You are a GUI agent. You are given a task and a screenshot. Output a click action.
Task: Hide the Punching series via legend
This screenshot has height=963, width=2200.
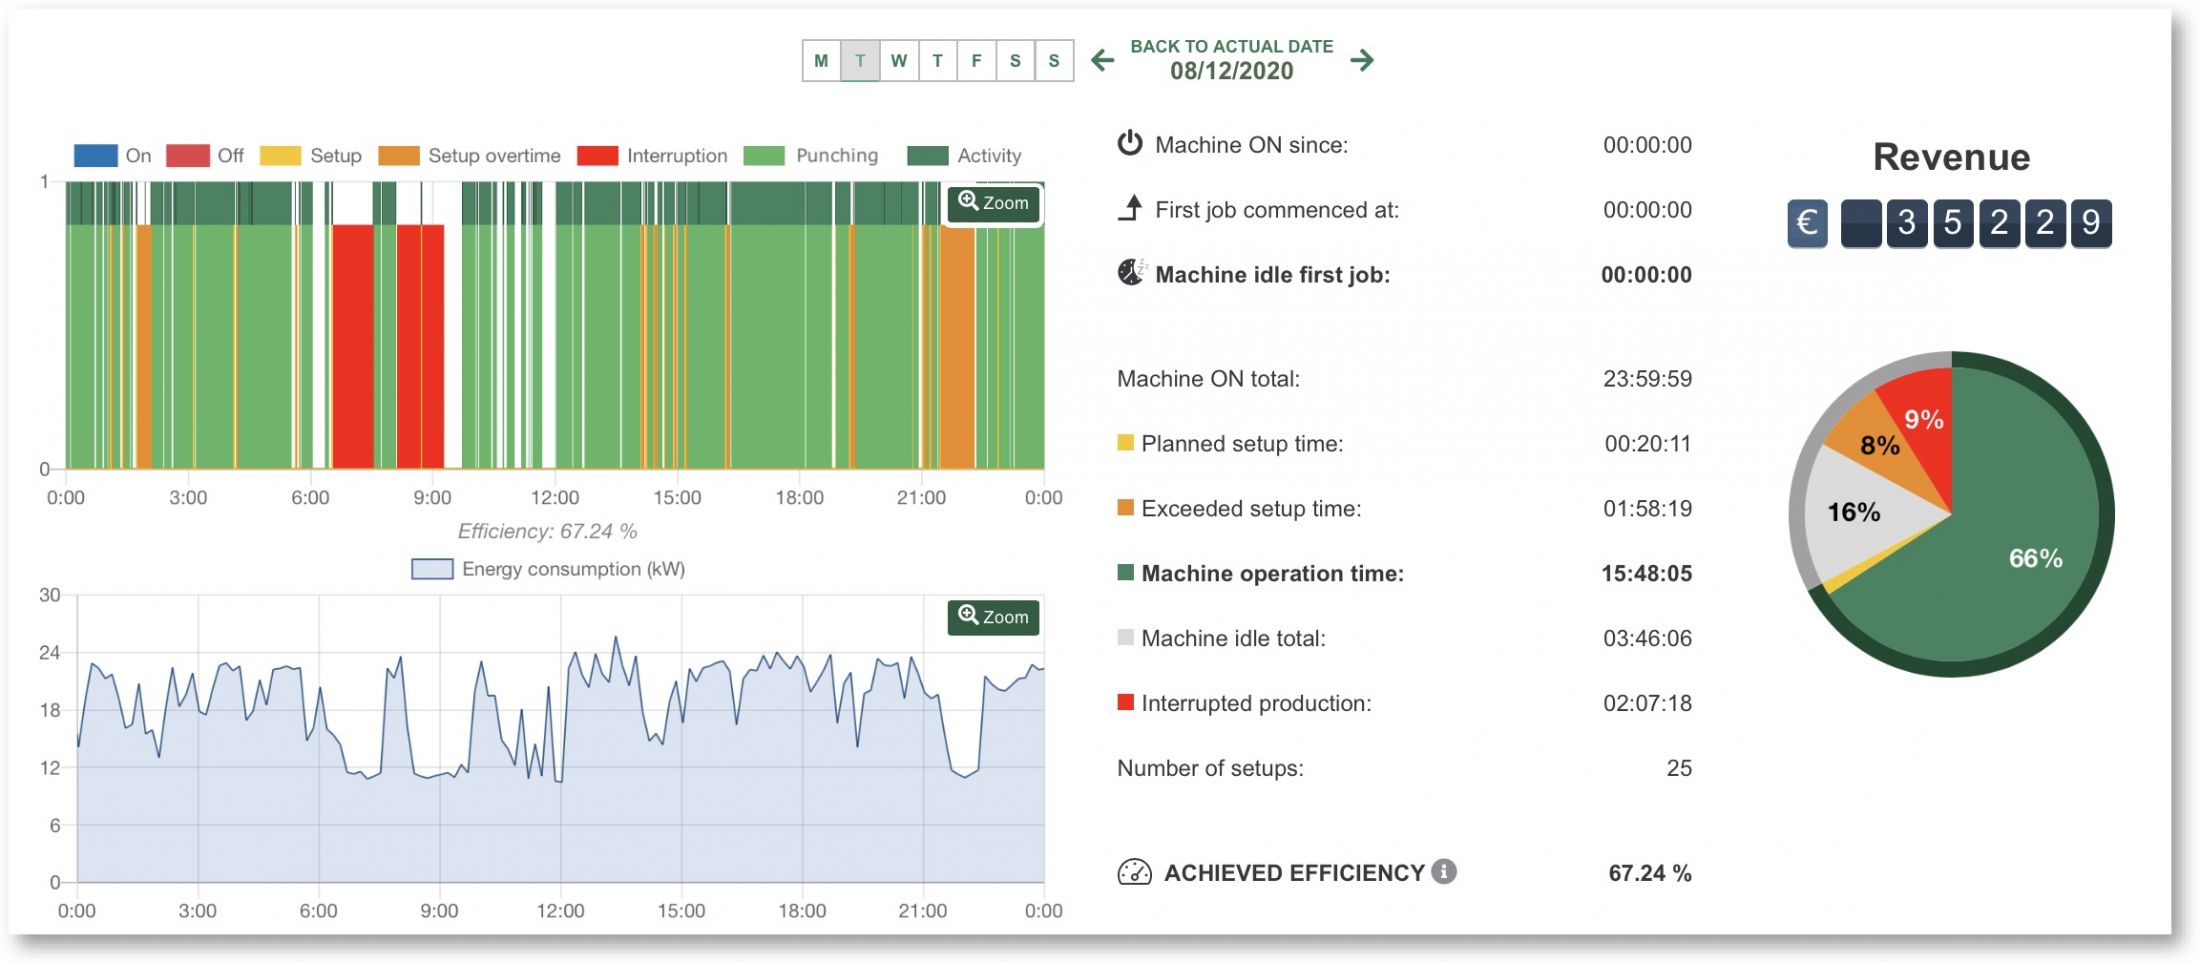pos(811,156)
